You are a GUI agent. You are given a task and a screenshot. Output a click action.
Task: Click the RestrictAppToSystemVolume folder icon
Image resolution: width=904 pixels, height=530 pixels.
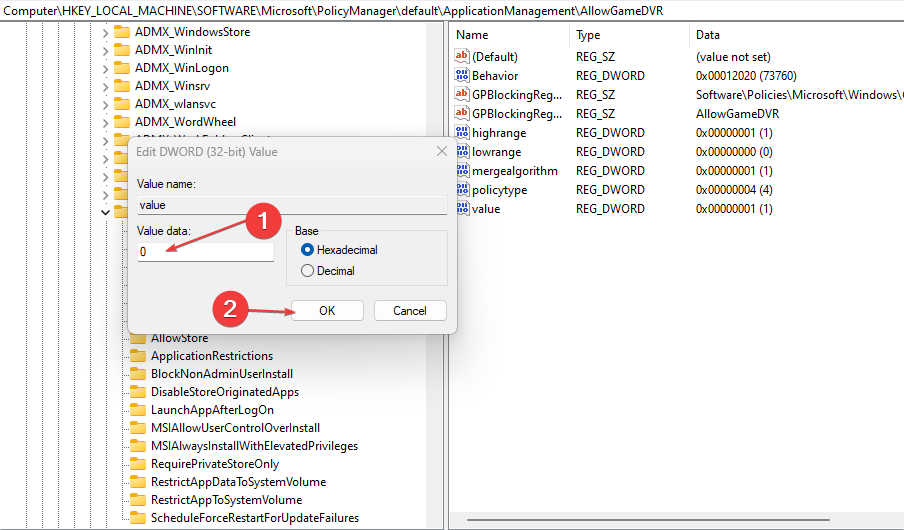tap(138, 499)
